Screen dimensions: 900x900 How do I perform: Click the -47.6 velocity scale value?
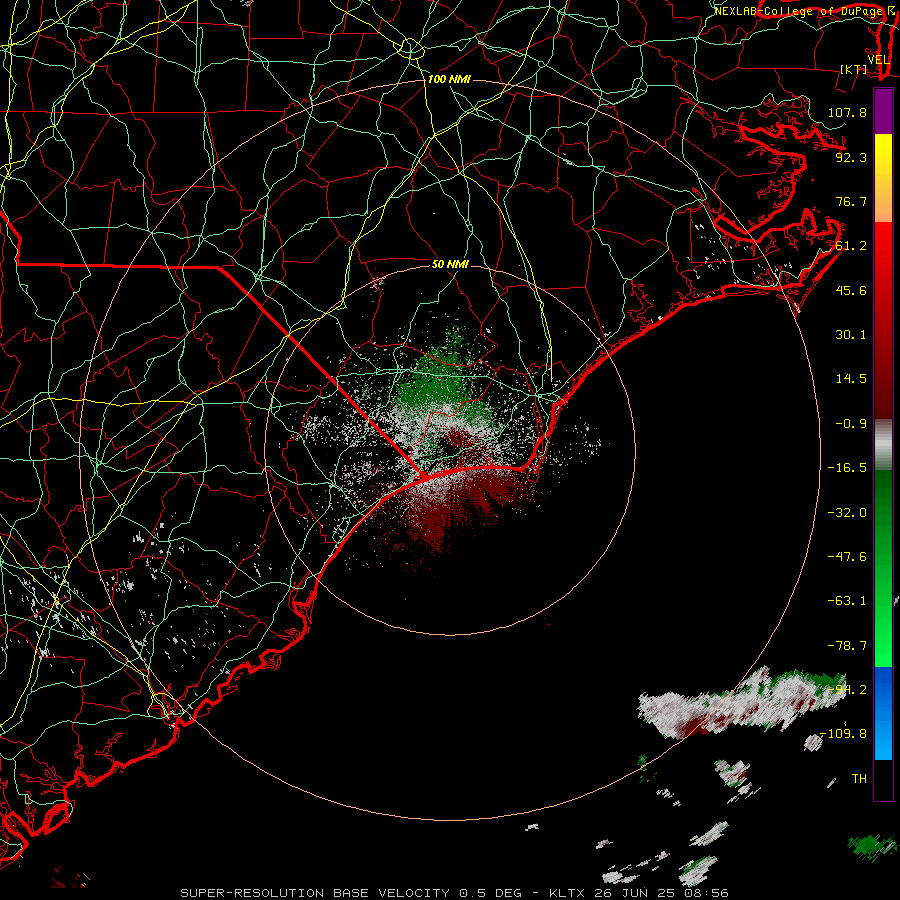click(847, 557)
